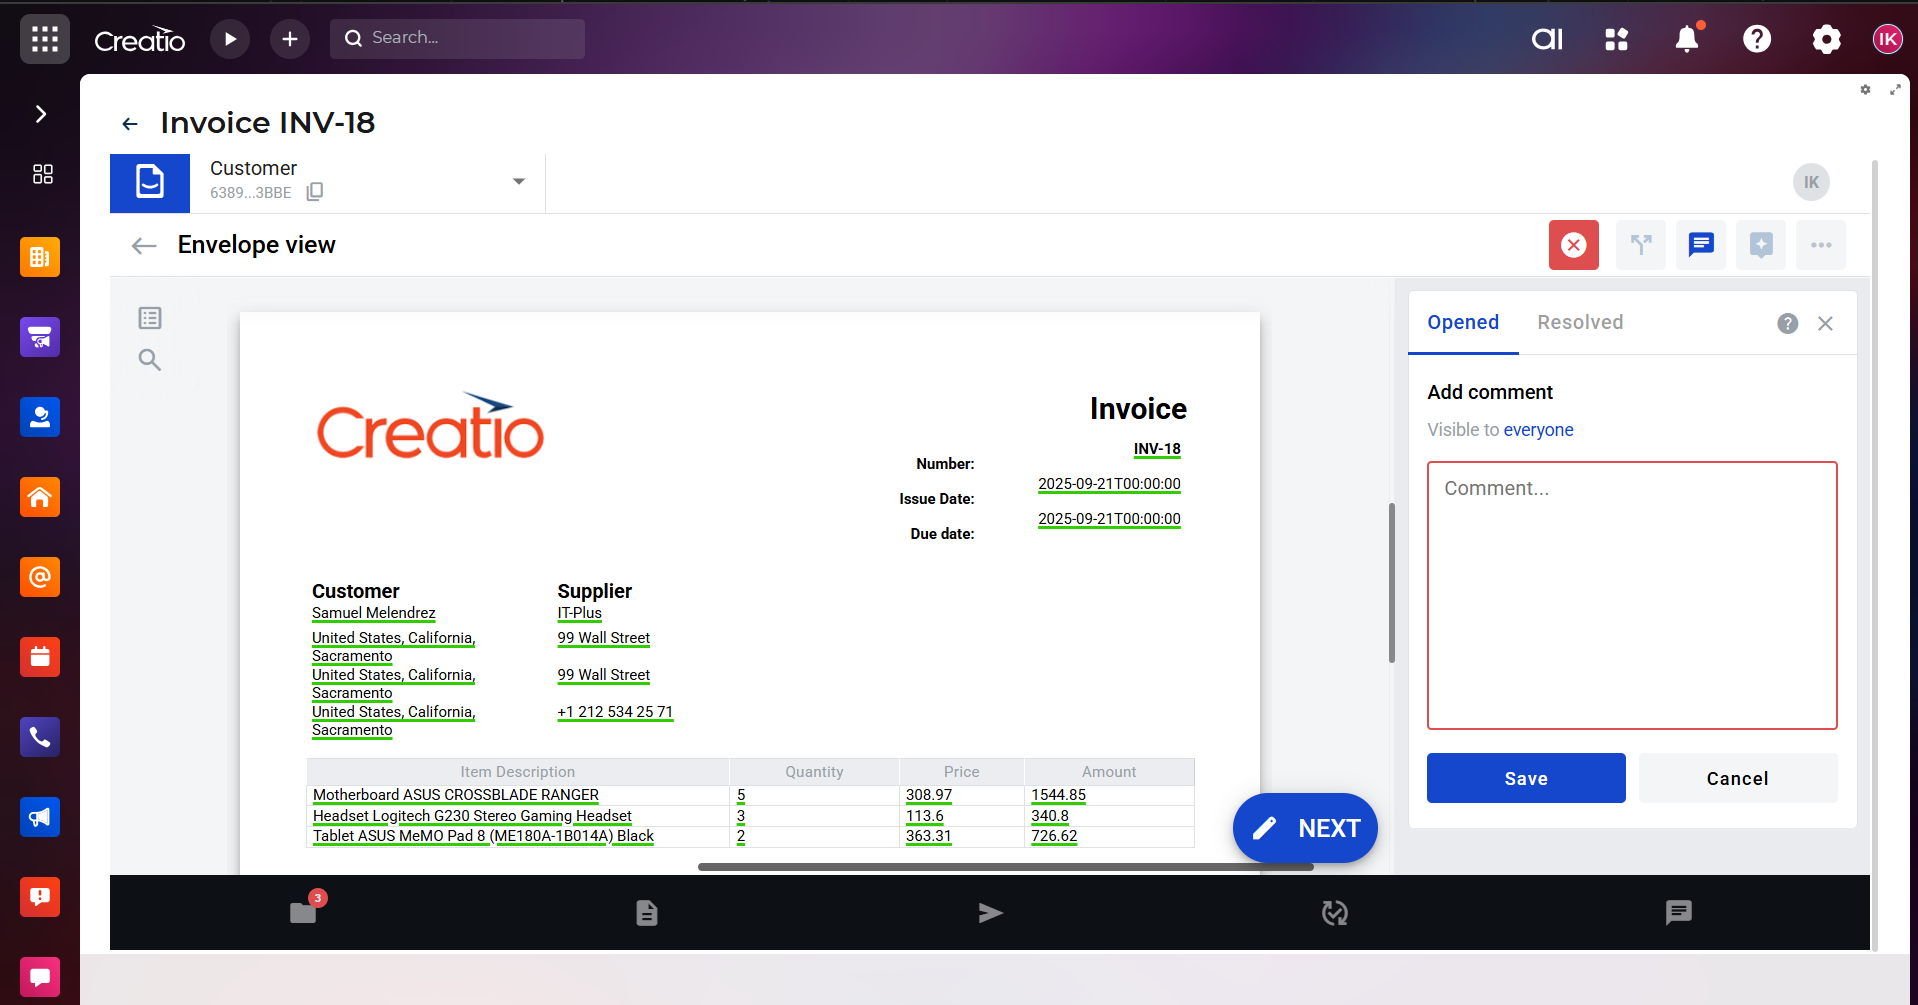Click the send arrow icon in bottom bar

pos(990,912)
